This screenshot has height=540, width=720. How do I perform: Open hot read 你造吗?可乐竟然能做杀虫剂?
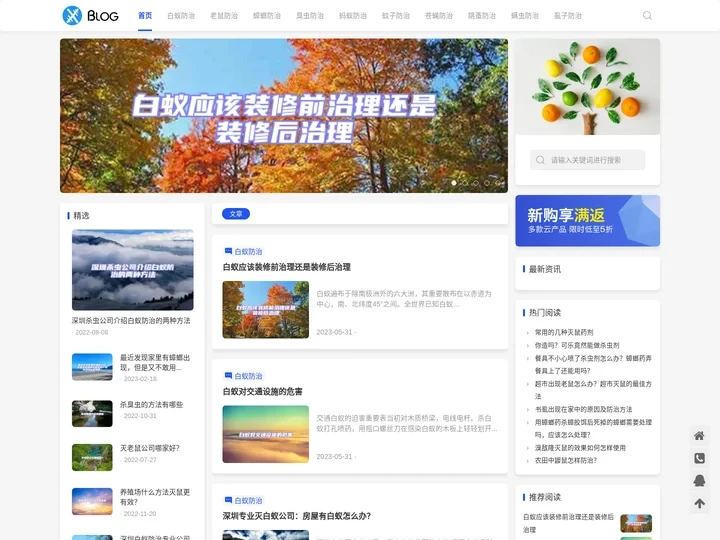click(x=577, y=345)
